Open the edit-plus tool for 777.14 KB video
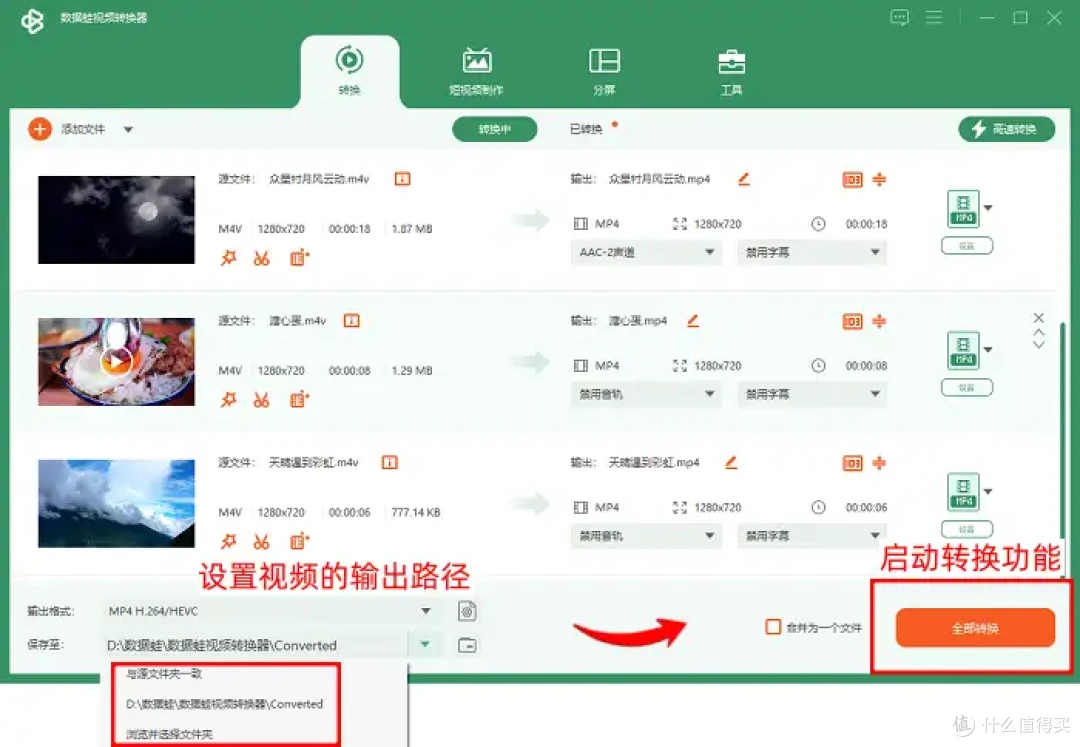 pos(299,541)
